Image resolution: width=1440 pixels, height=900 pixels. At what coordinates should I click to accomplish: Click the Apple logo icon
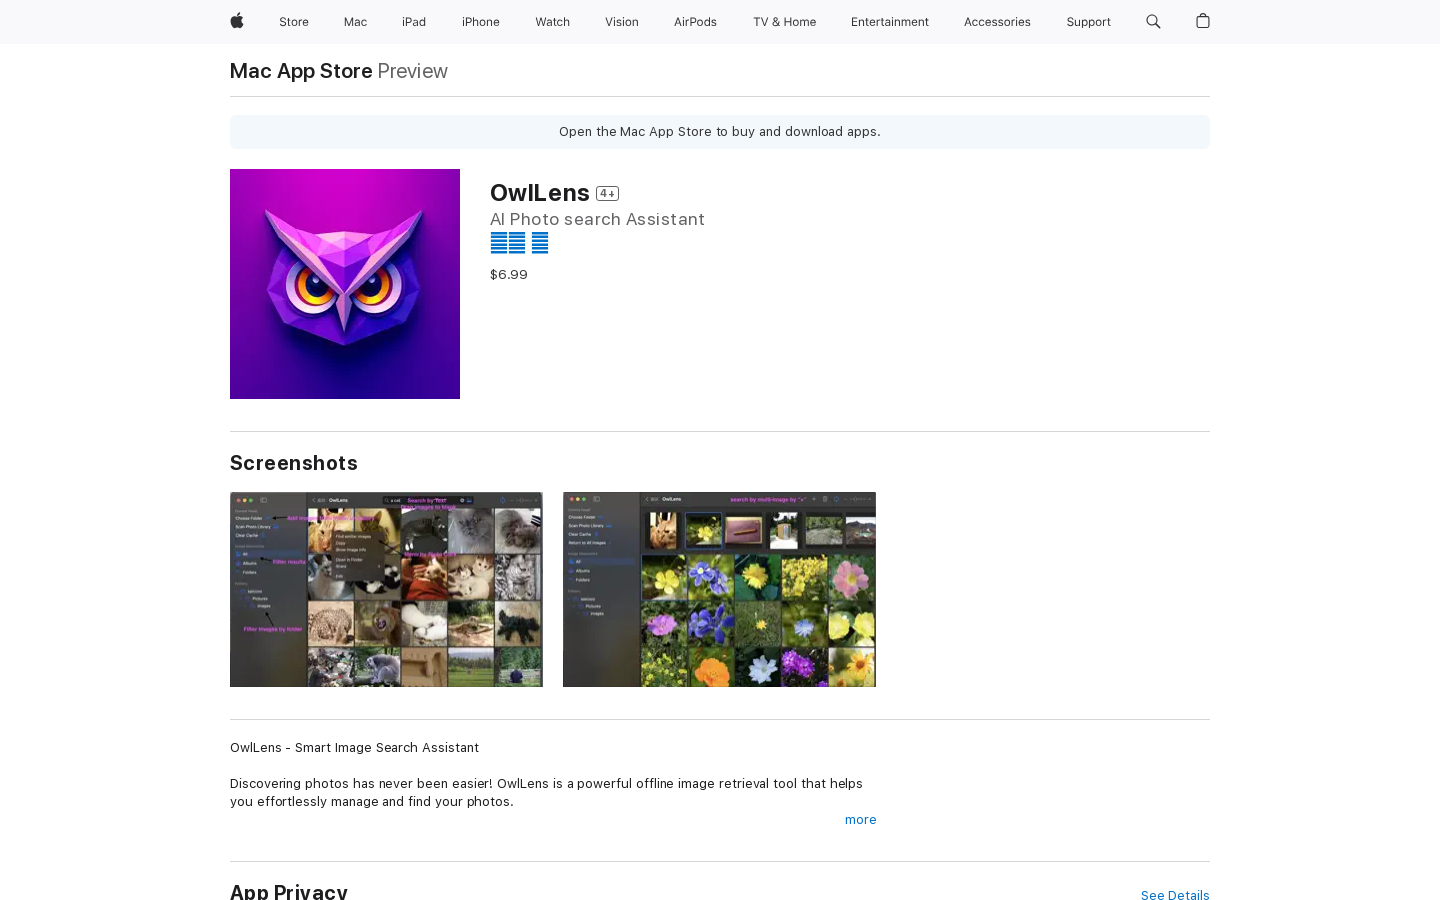point(237,21)
